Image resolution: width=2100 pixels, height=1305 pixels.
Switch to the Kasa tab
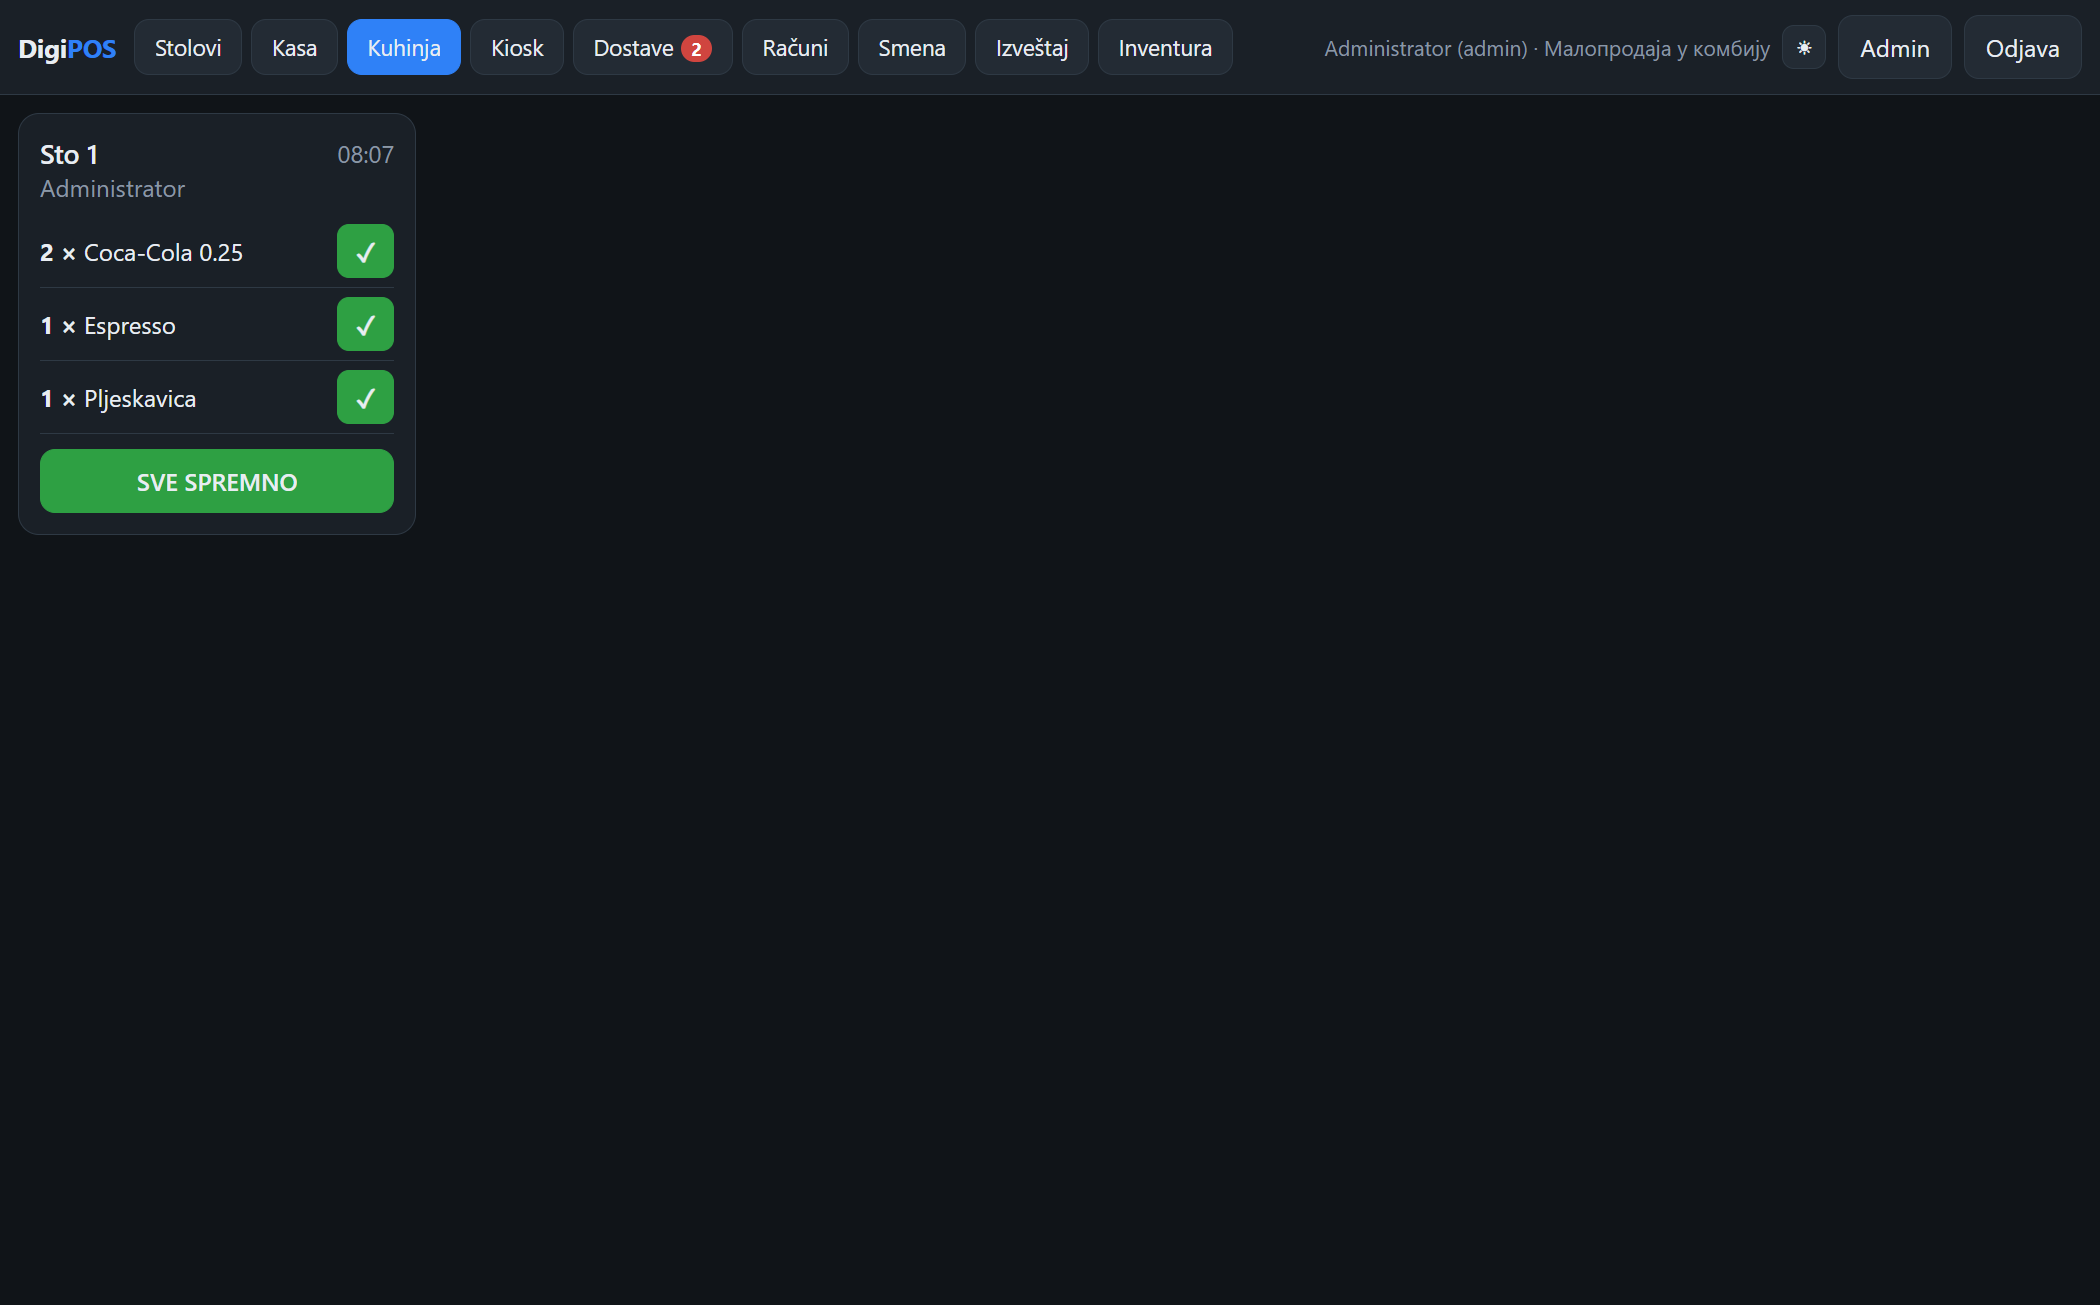[294, 47]
